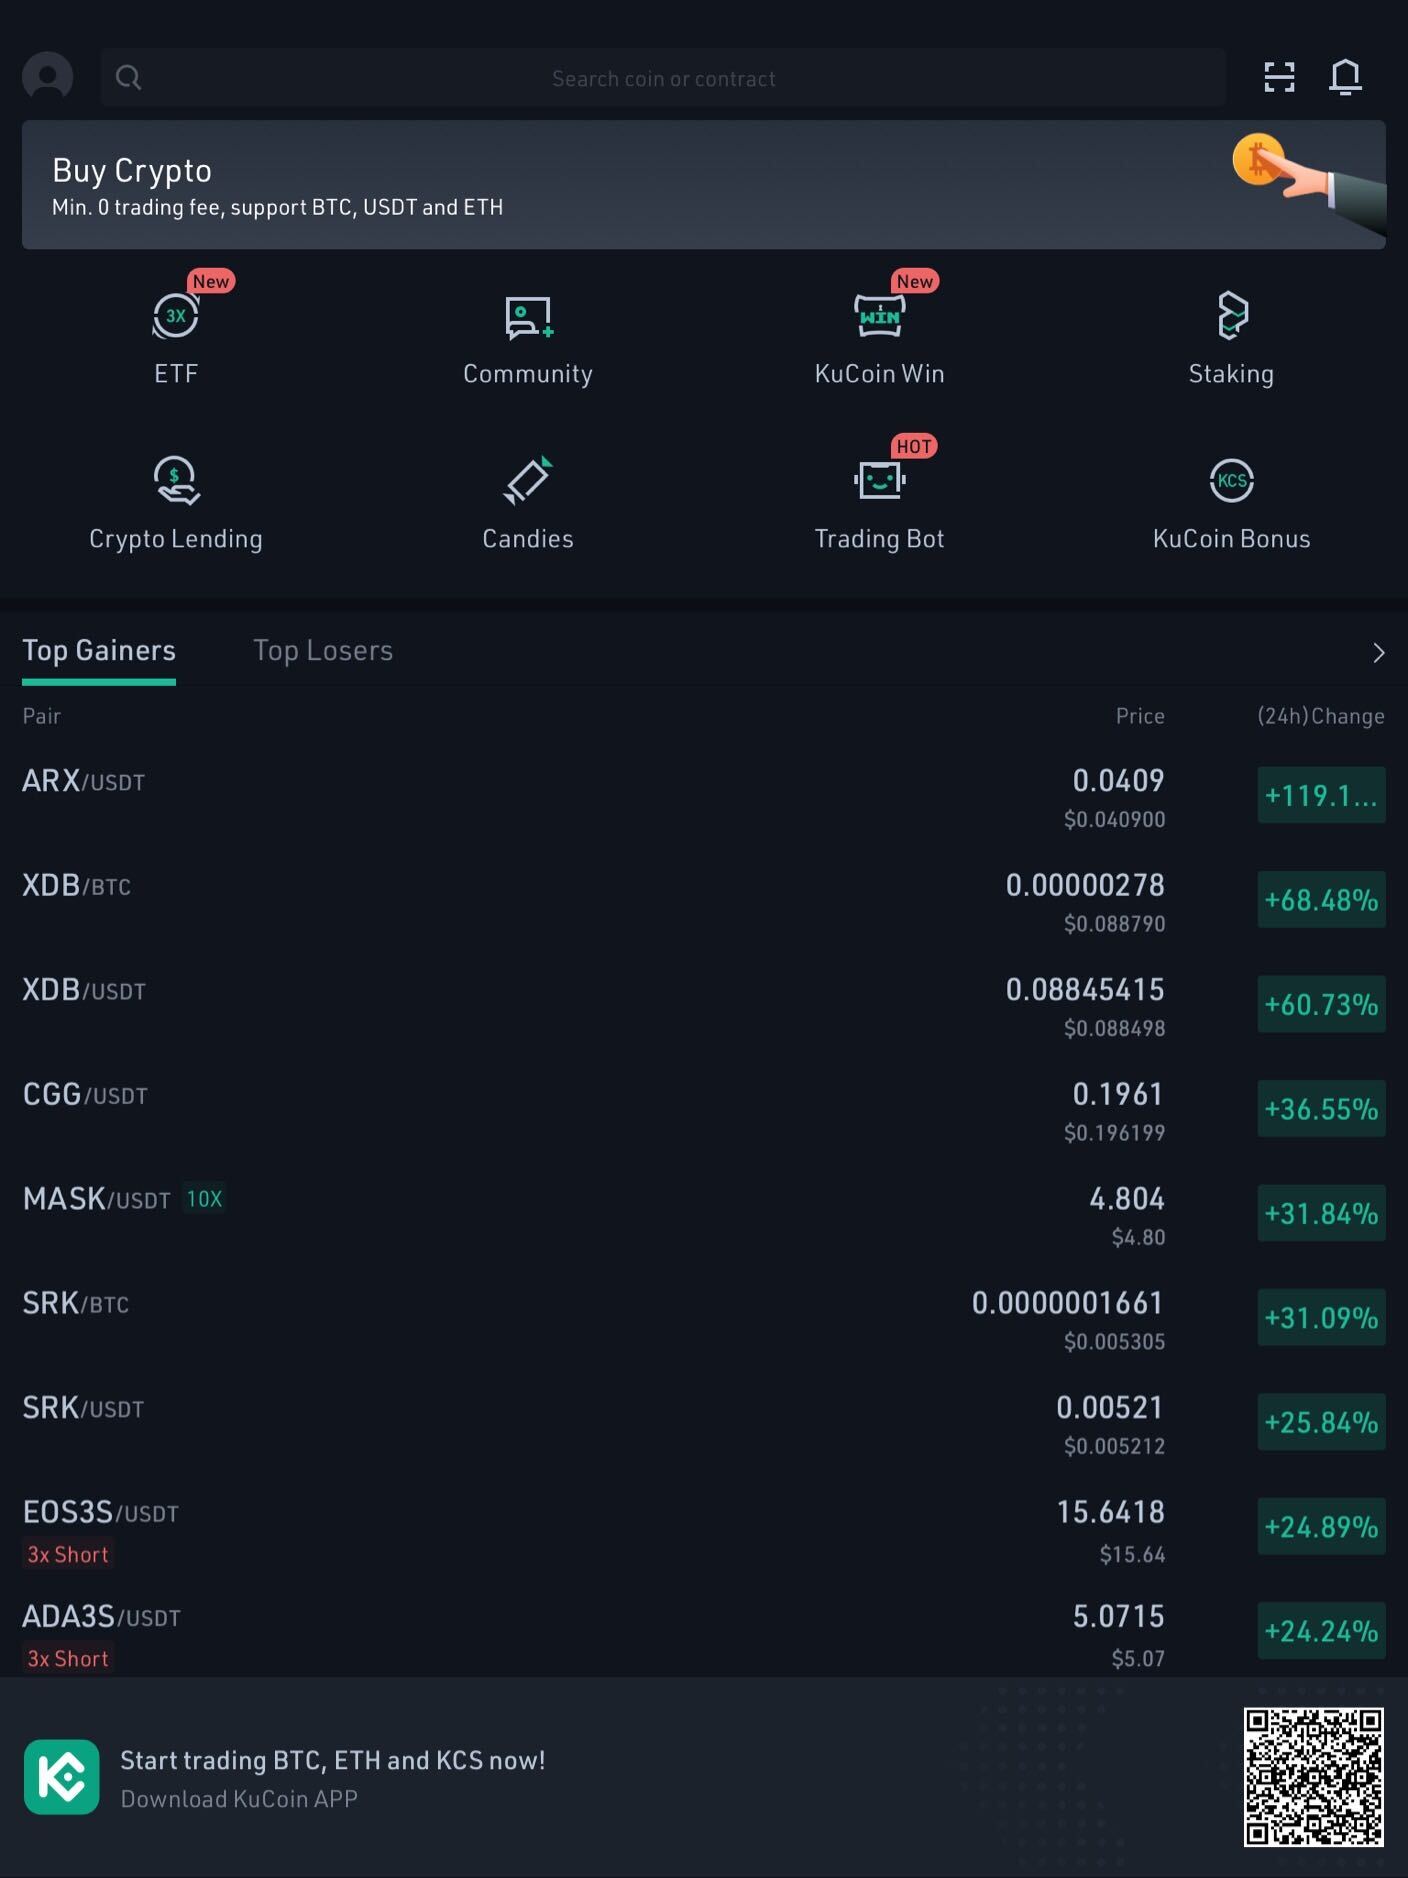Click the 3x Short tag under EOS3S
1408x1878 pixels.
coord(68,1554)
